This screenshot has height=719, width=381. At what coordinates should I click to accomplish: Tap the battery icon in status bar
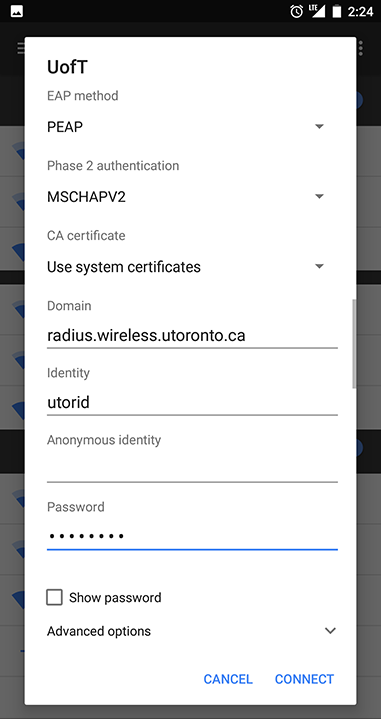(x=337, y=11)
